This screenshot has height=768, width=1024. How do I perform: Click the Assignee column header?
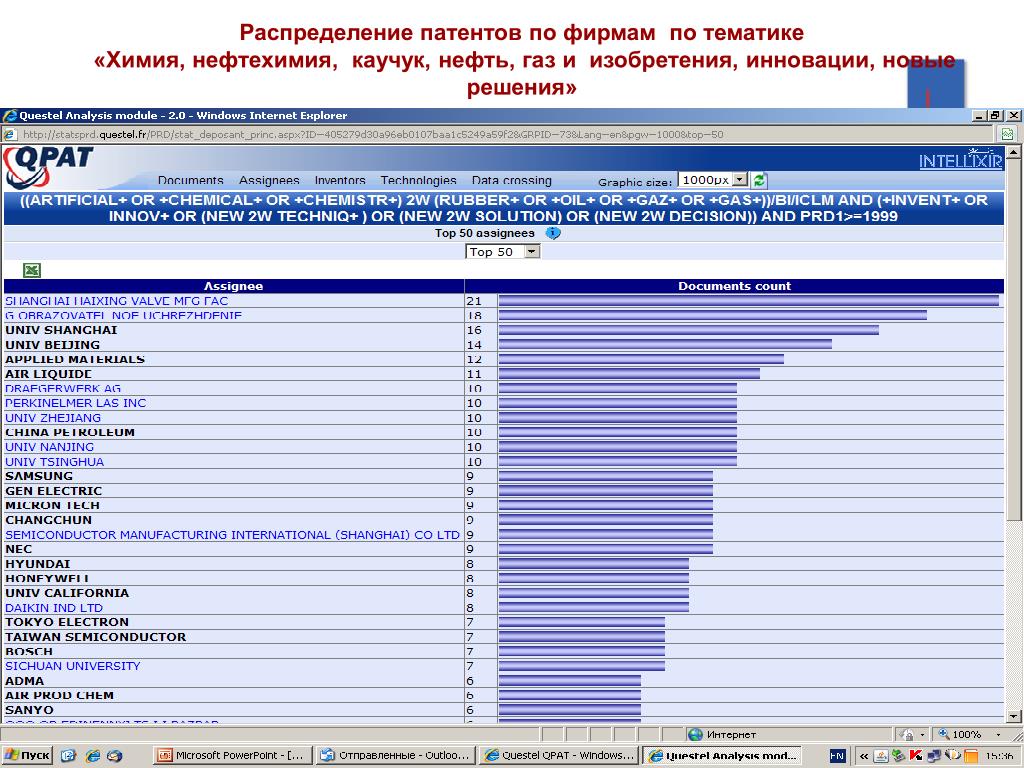[x=234, y=286]
